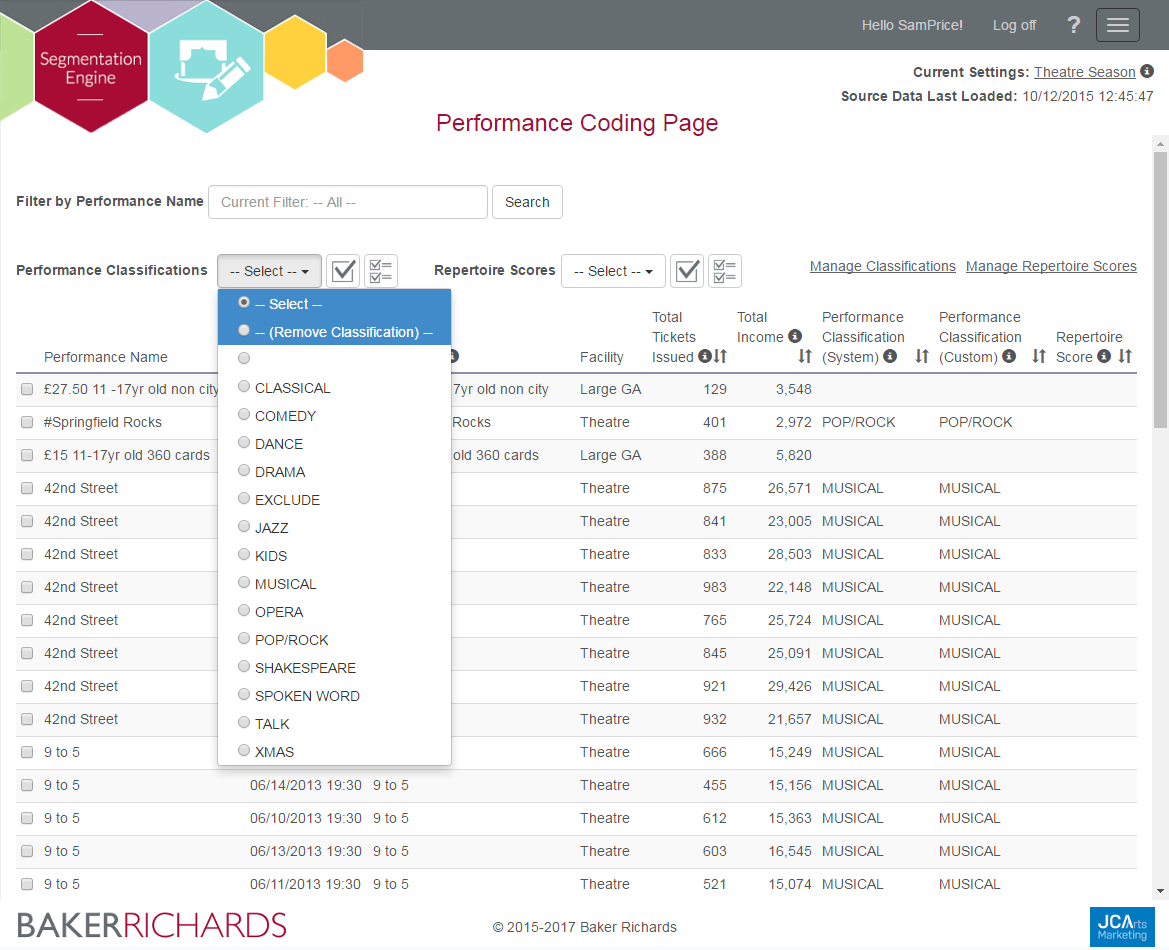Click info icon beside Theatre Season setting

[1147, 71]
